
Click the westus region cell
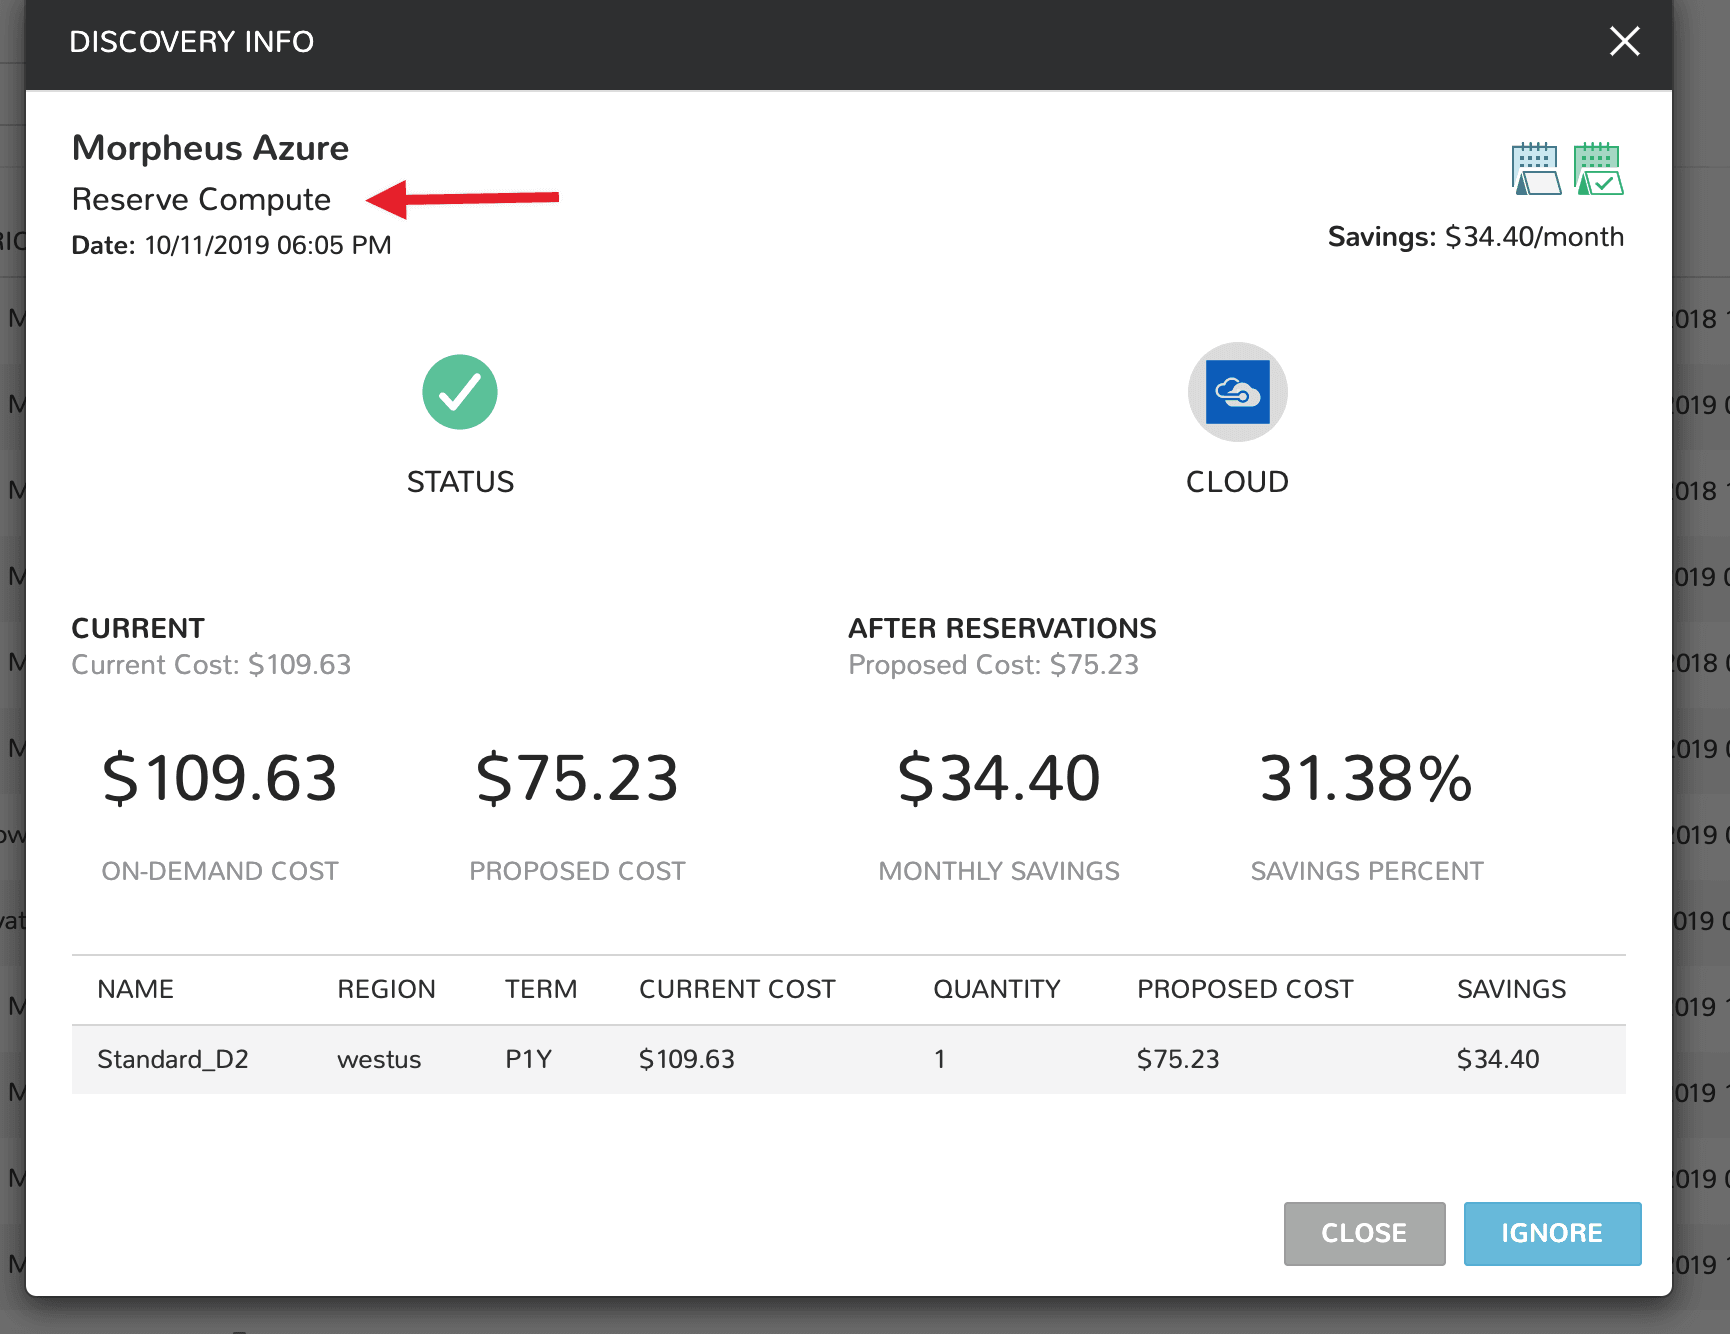[379, 1059]
